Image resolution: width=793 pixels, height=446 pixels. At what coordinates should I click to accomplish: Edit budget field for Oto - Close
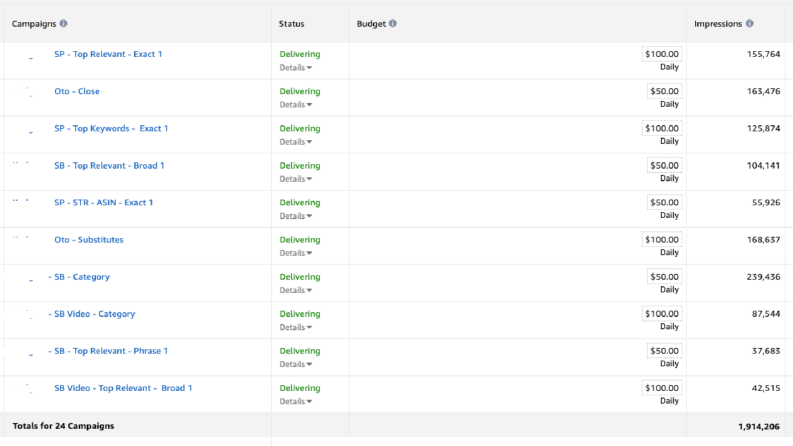click(664, 91)
